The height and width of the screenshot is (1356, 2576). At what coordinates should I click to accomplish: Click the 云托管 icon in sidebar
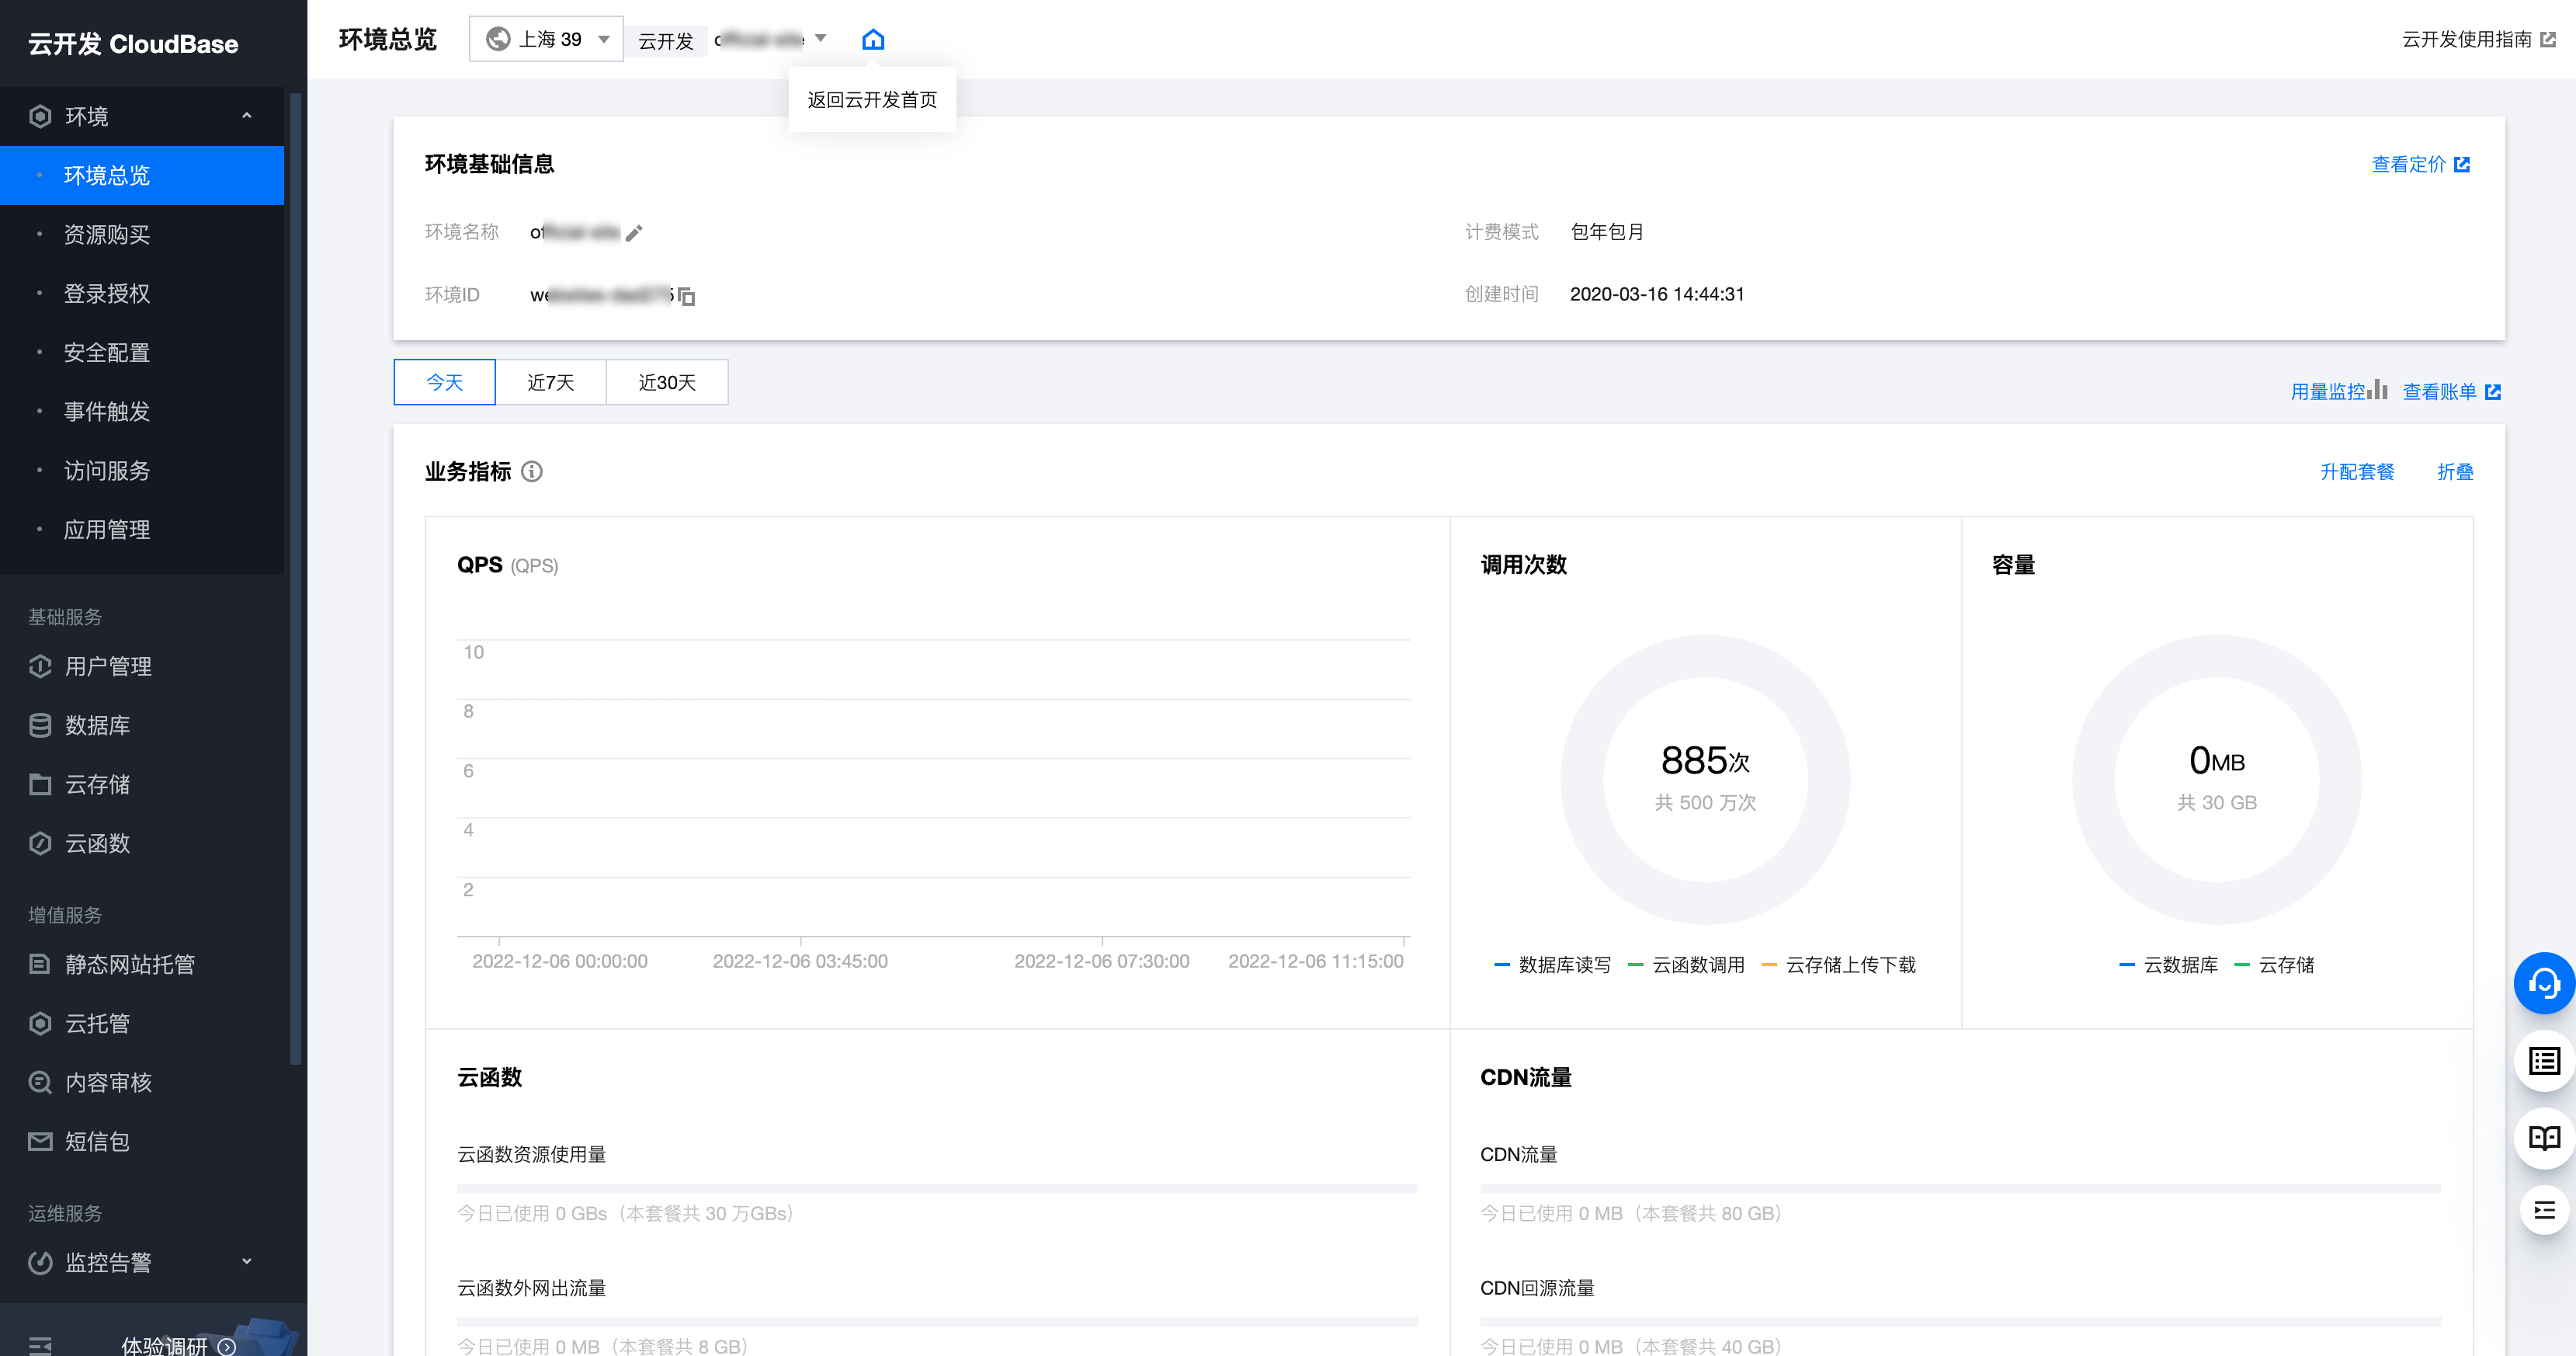click(x=40, y=1023)
